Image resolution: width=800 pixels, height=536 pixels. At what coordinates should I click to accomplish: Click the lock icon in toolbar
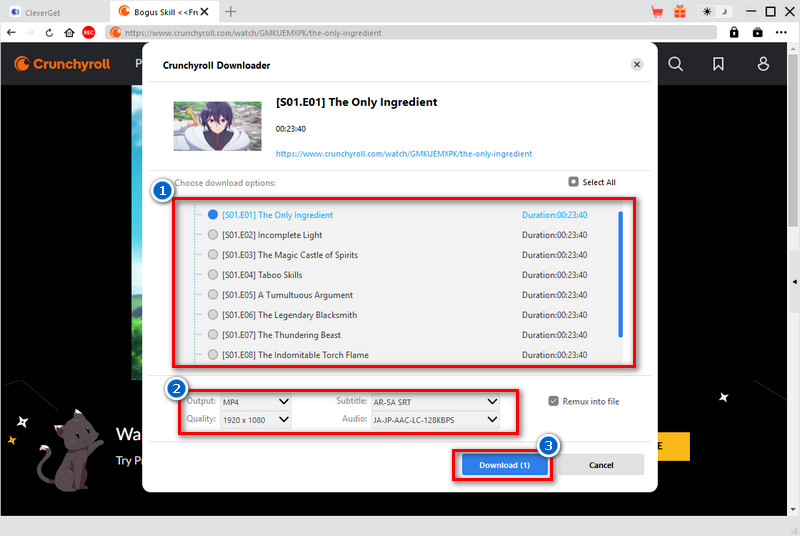[734, 33]
